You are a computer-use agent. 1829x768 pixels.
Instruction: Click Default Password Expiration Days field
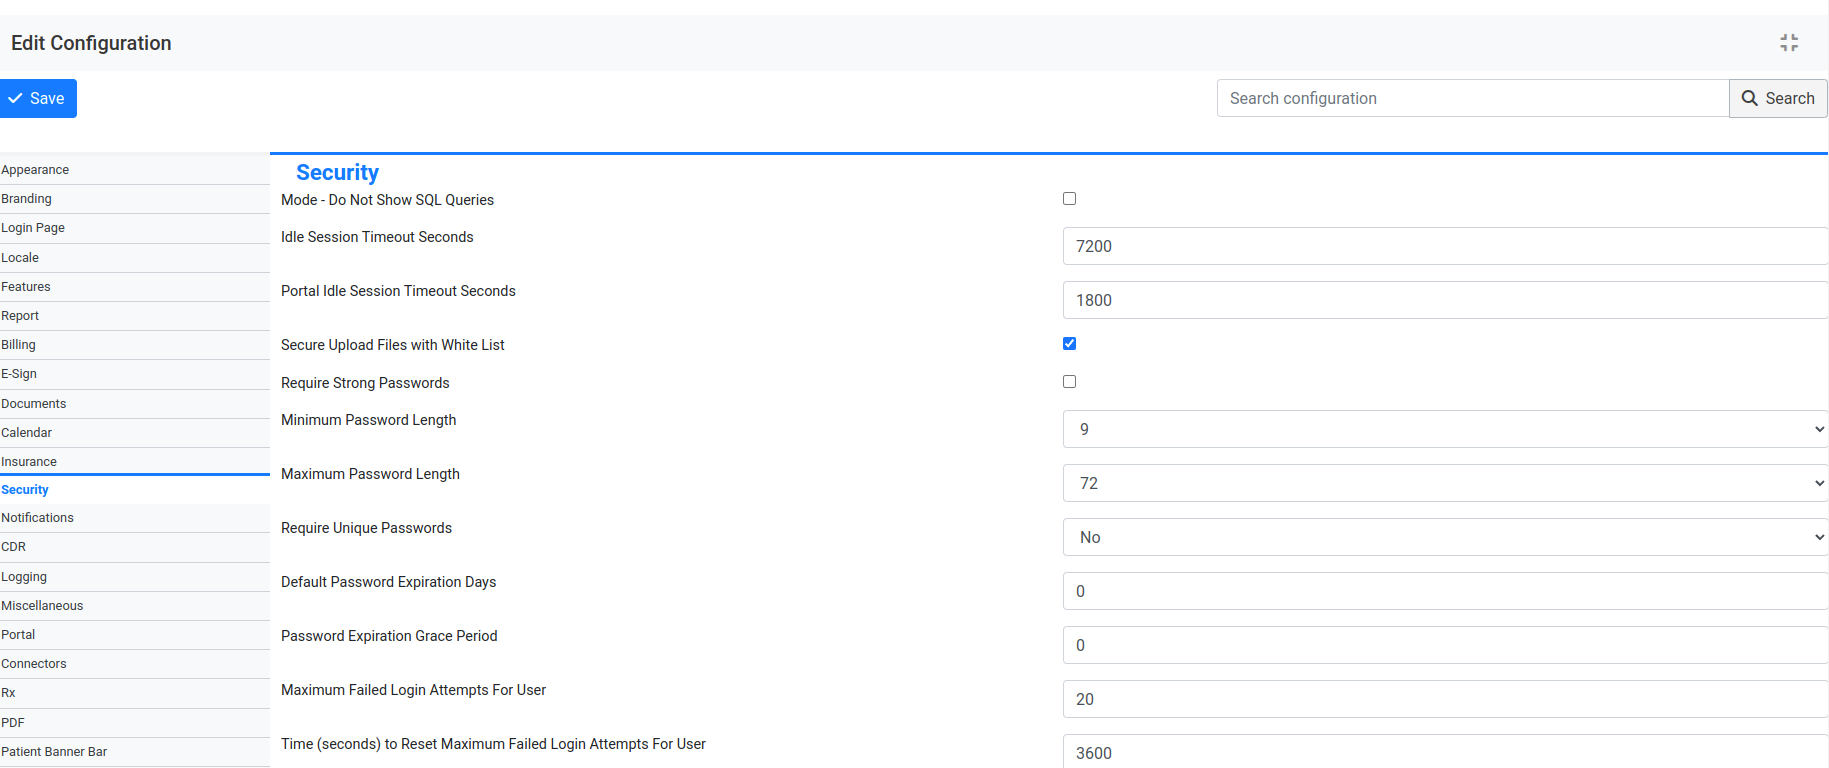pos(1444,591)
